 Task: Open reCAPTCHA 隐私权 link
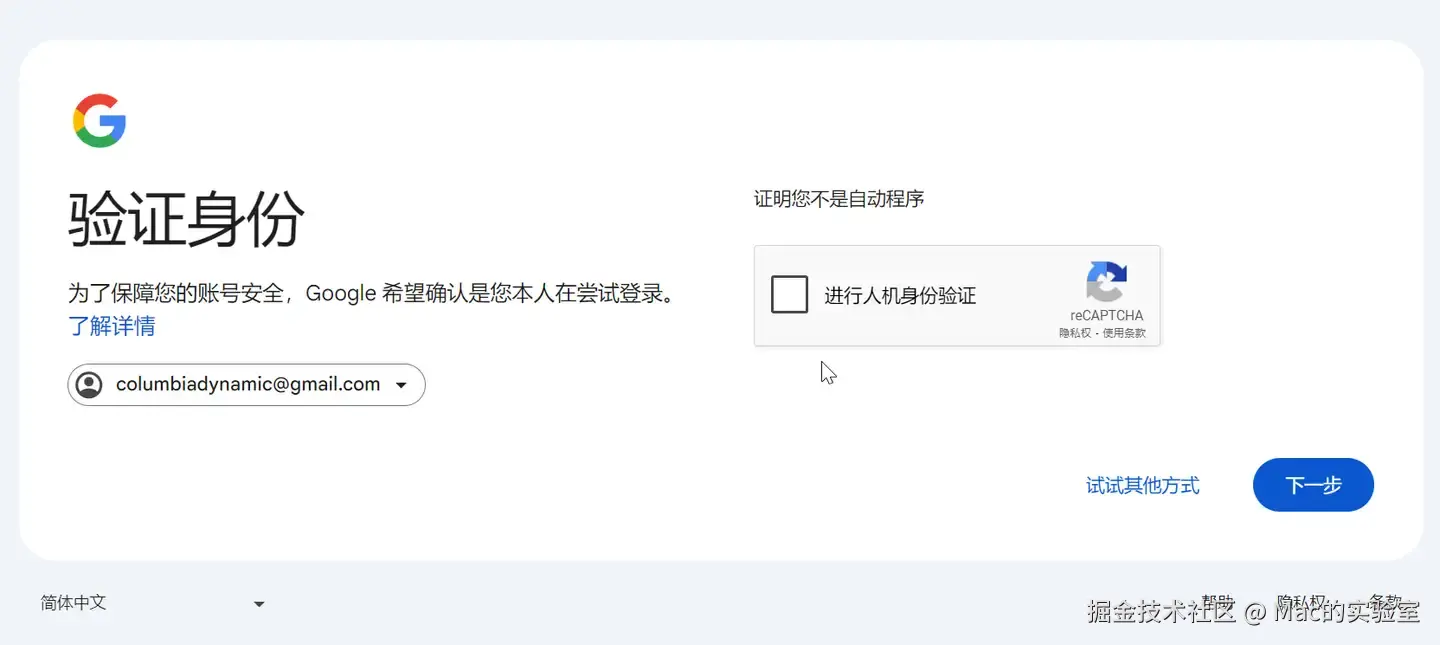click(1075, 333)
